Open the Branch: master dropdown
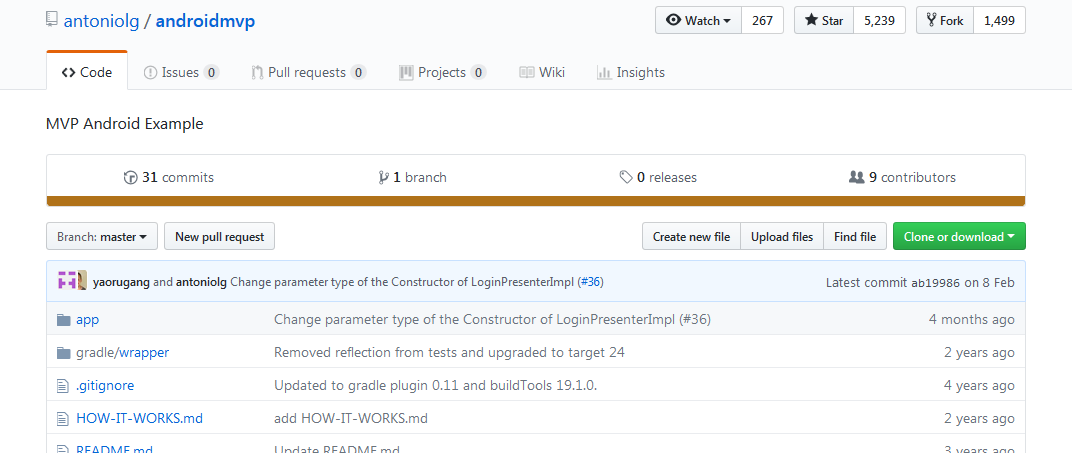This screenshot has height=453, width=1072. tap(102, 236)
